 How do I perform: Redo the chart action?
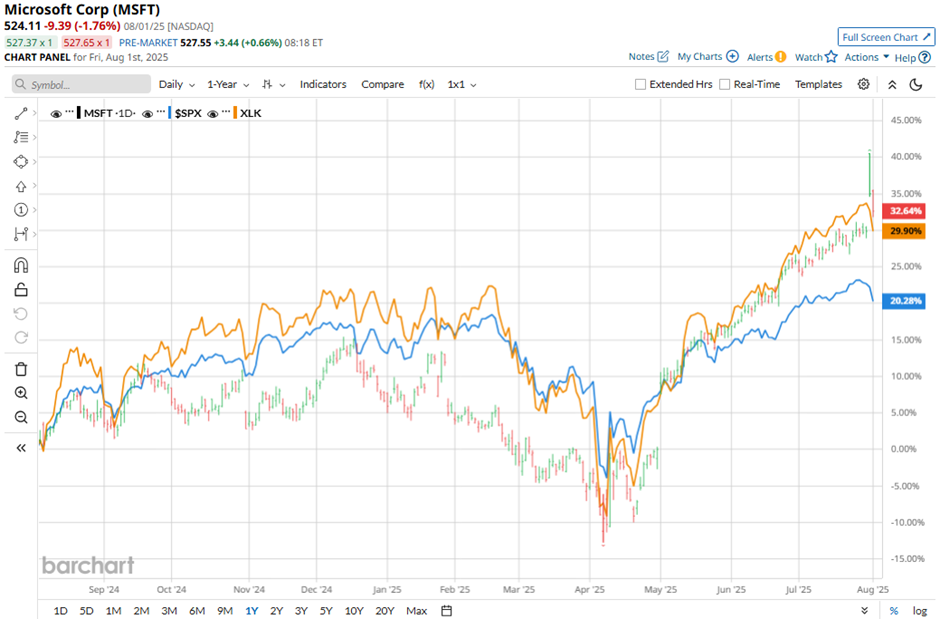[21, 337]
